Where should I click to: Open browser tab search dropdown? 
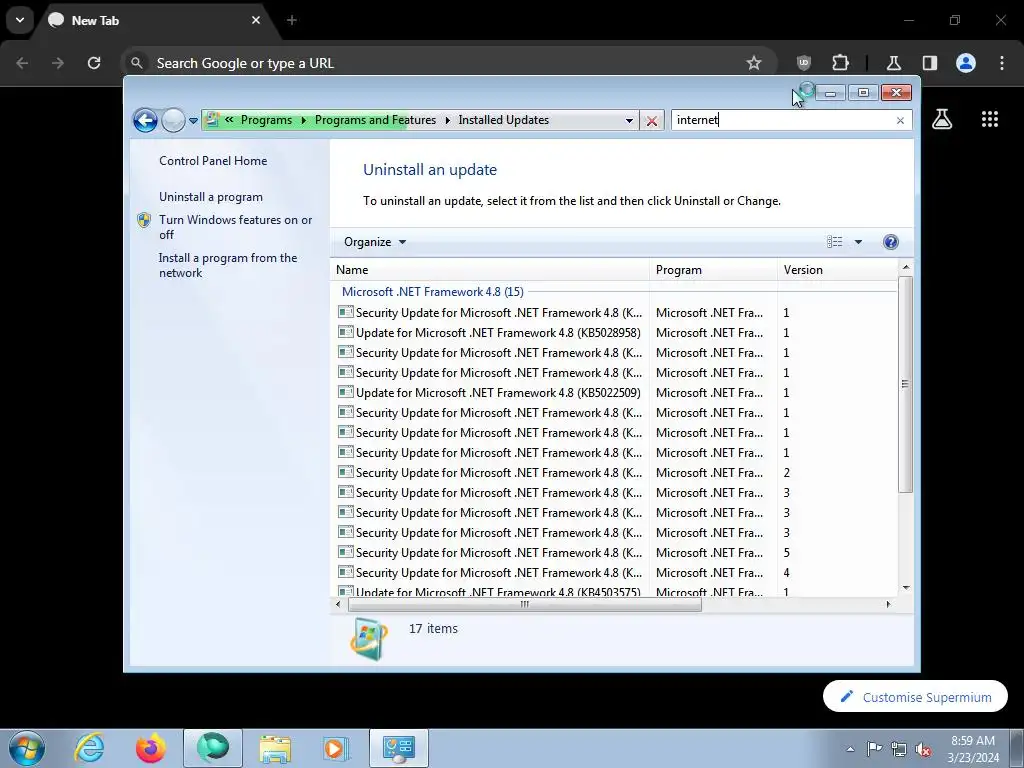point(20,20)
